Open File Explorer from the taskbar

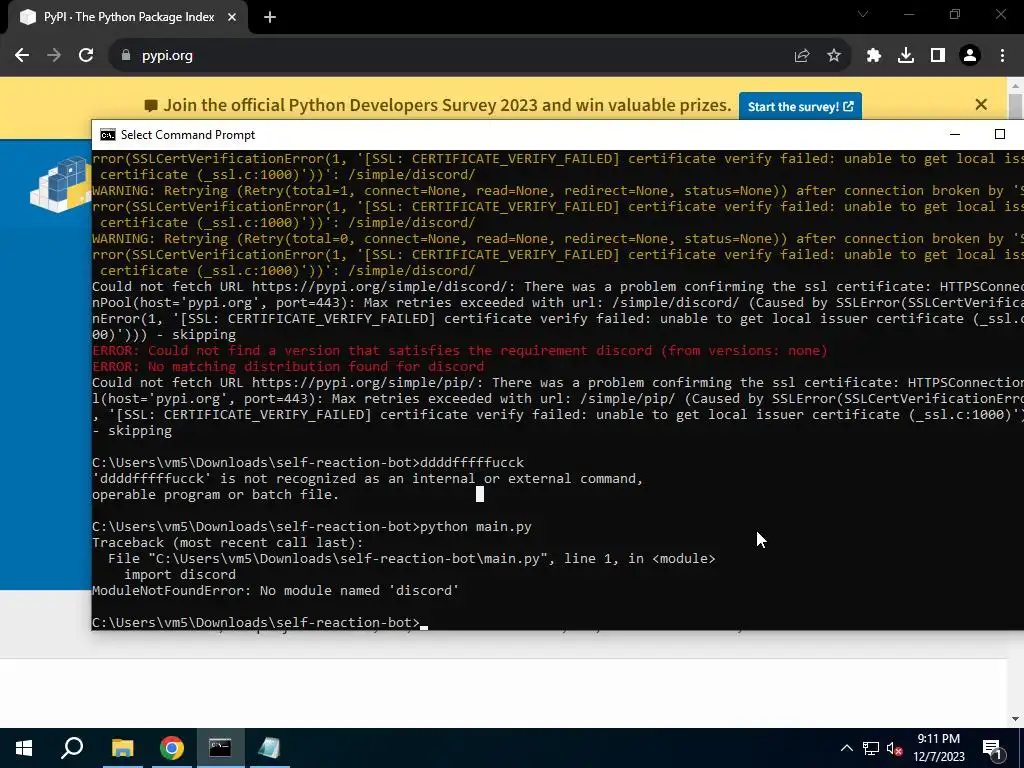coord(122,748)
